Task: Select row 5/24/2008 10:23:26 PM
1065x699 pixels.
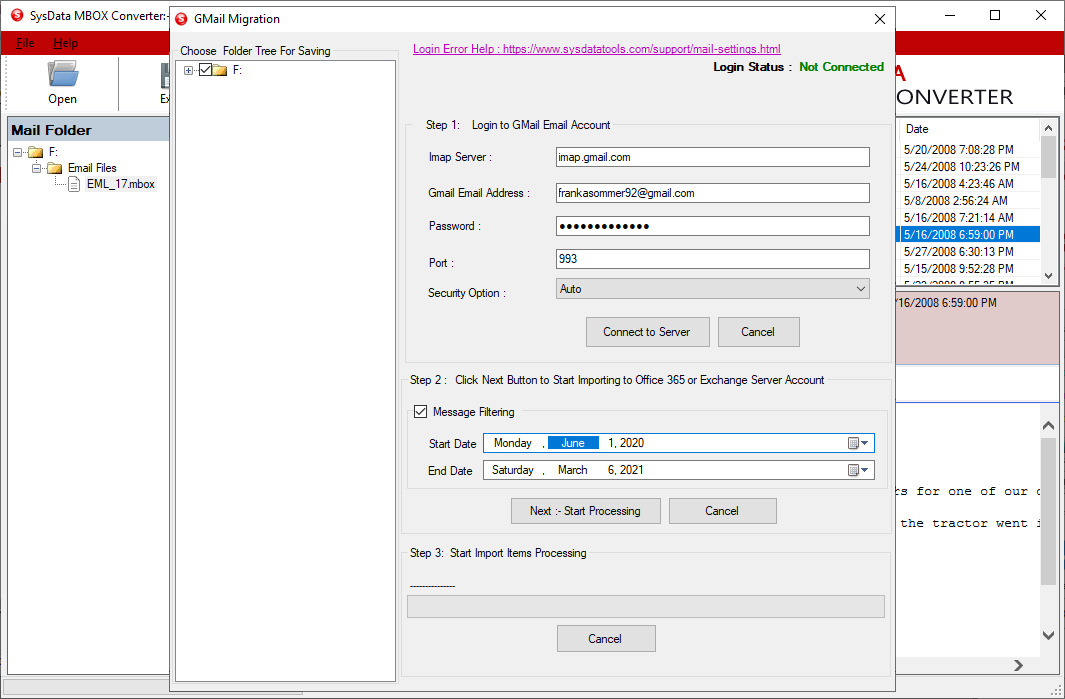Action: click(x=970, y=166)
